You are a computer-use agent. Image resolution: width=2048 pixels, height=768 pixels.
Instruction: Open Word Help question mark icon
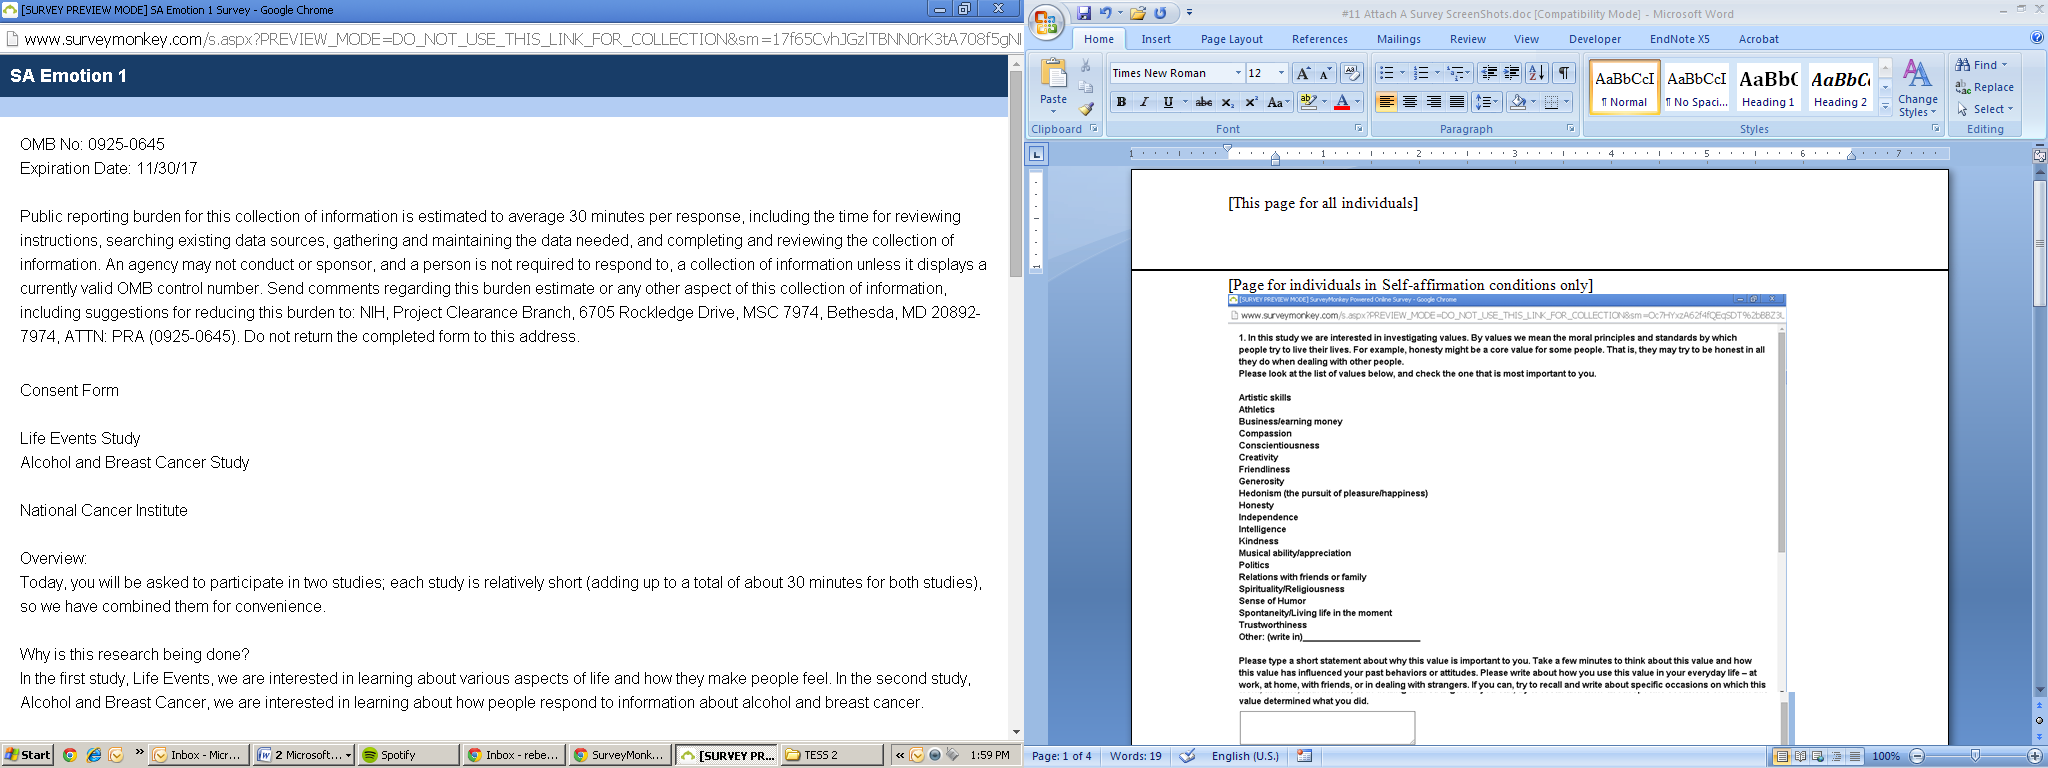click(x=2037, y=38)
